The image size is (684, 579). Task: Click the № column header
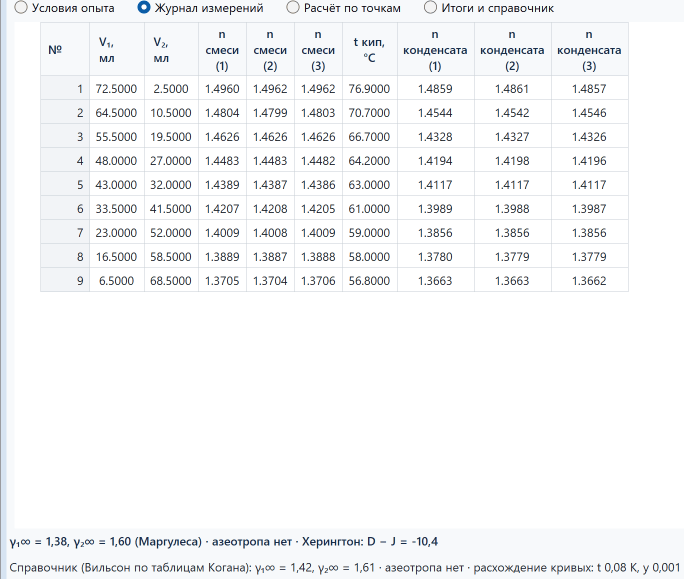(x=65, y=49)
